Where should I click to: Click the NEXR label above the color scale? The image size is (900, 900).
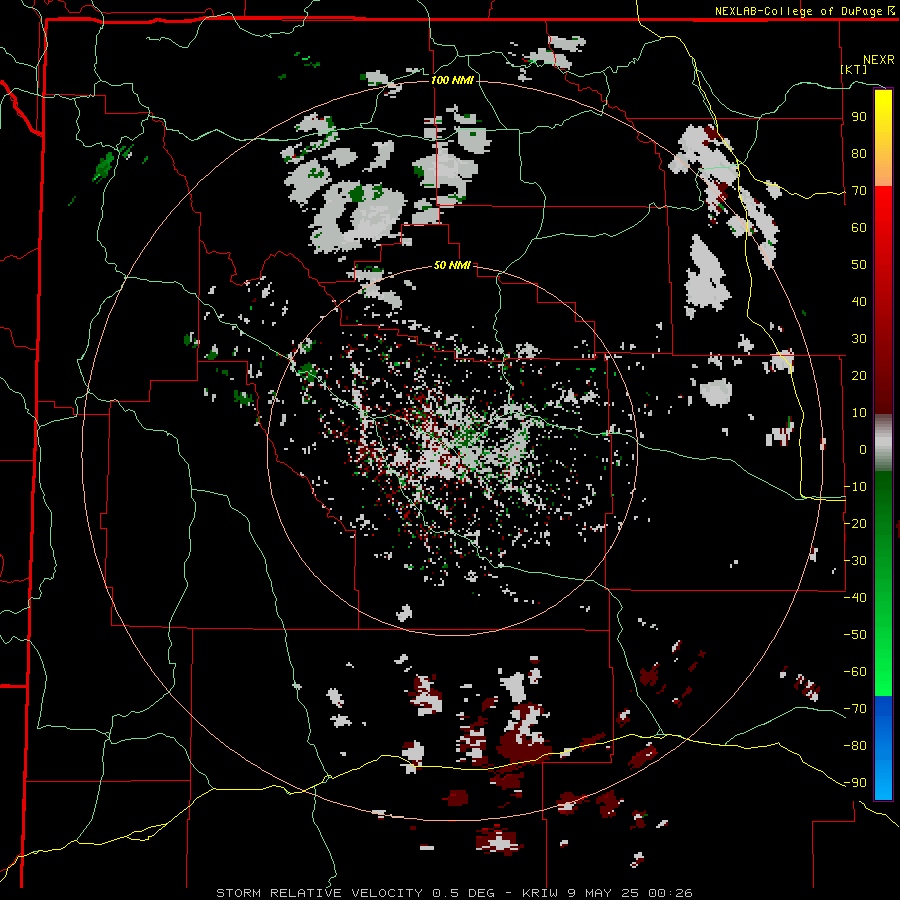879,60
